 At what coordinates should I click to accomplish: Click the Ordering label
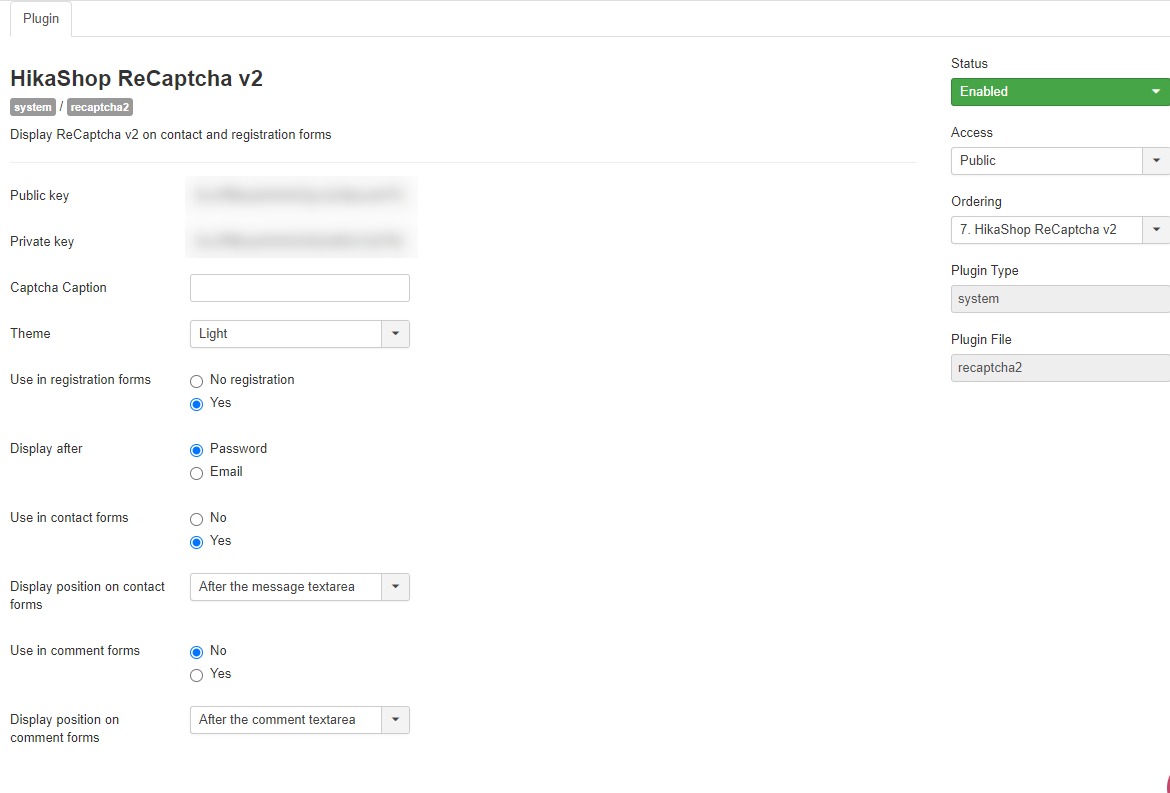(976, 201)
